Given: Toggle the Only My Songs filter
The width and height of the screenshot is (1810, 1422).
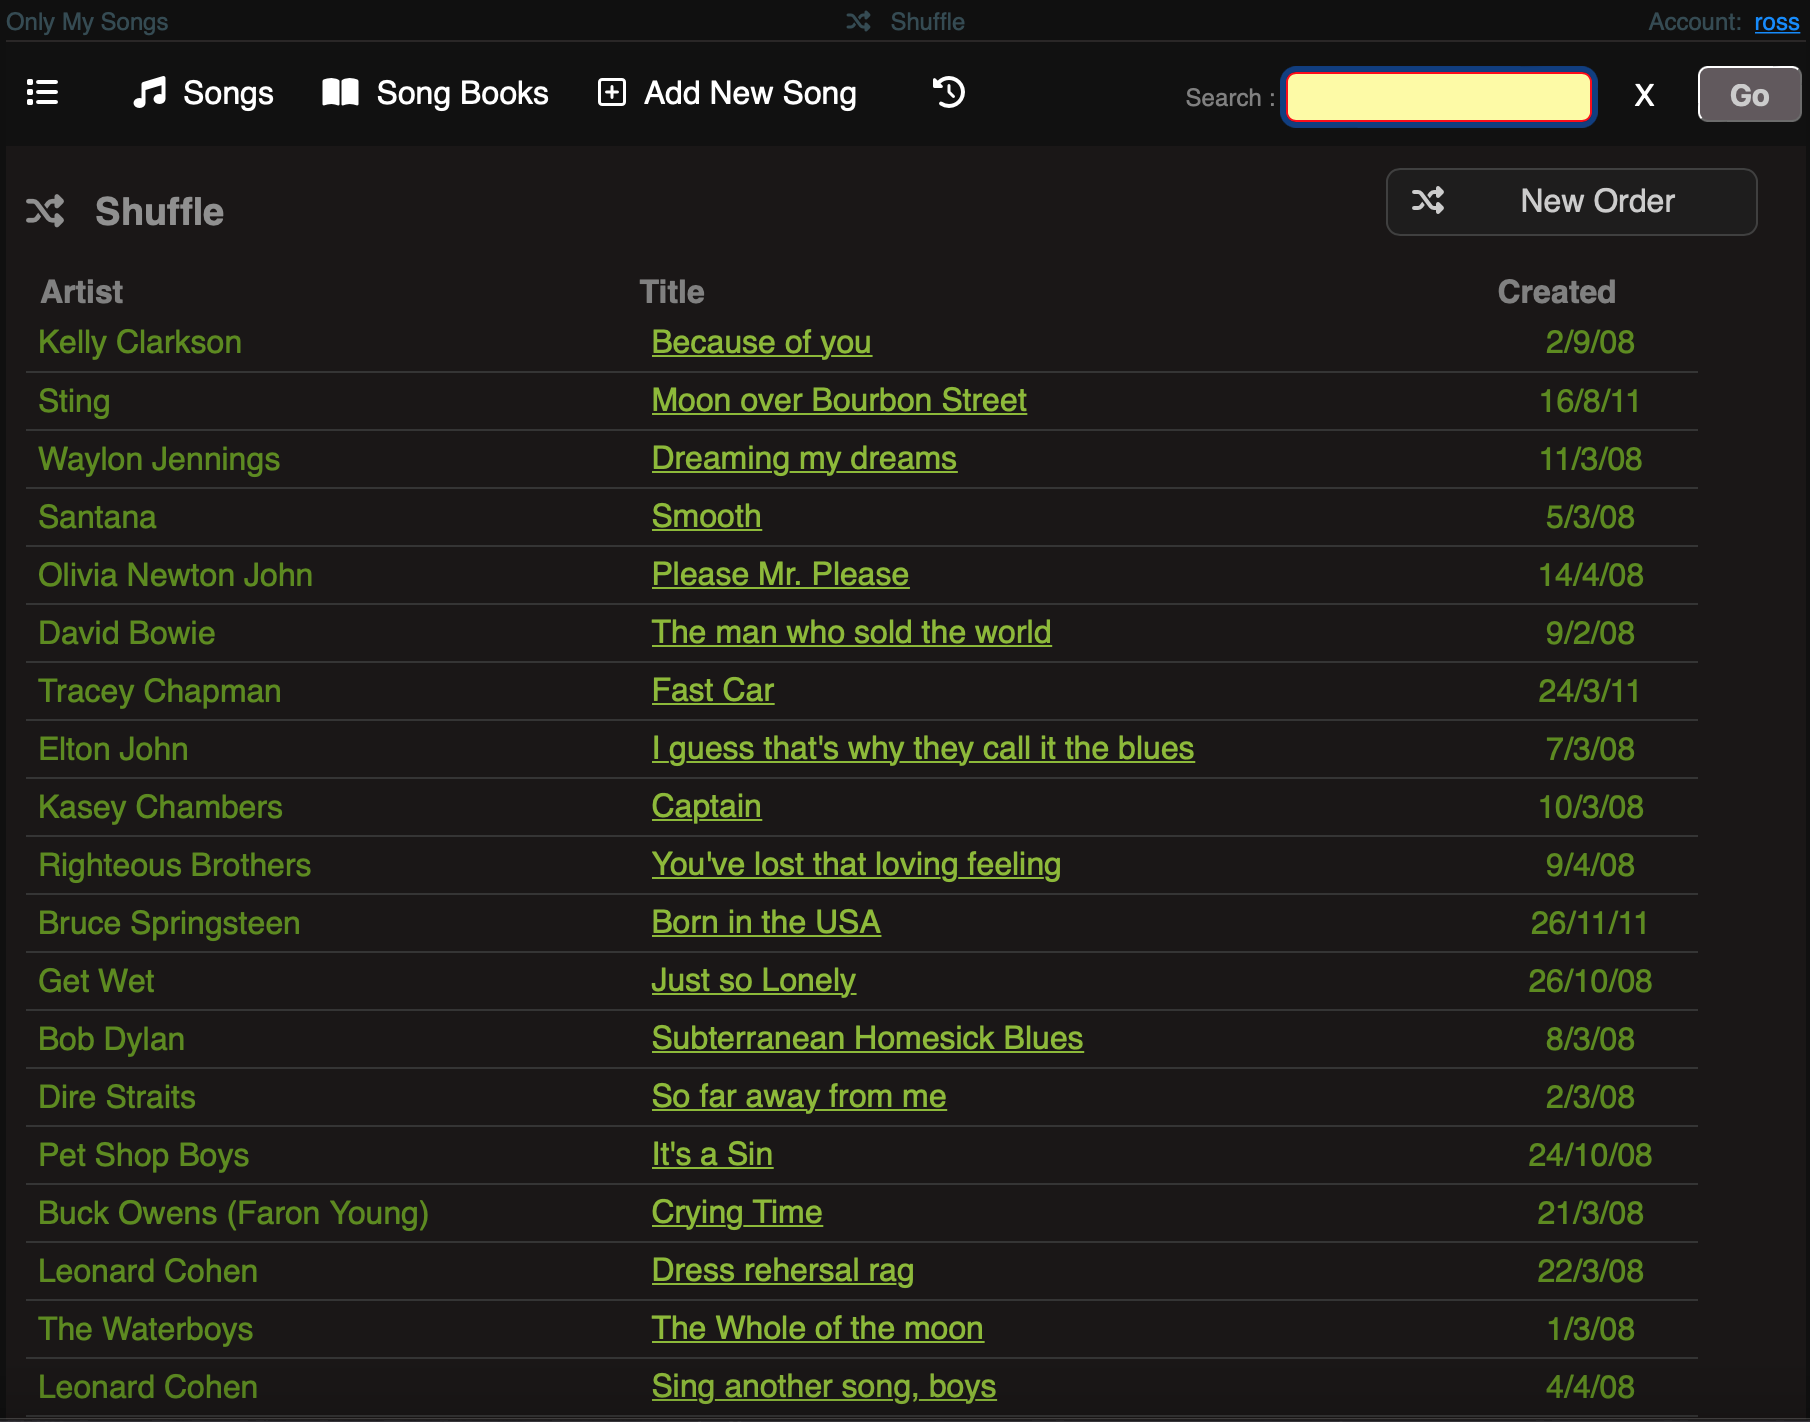Looking at the screenshot, I should pos(87,21).
